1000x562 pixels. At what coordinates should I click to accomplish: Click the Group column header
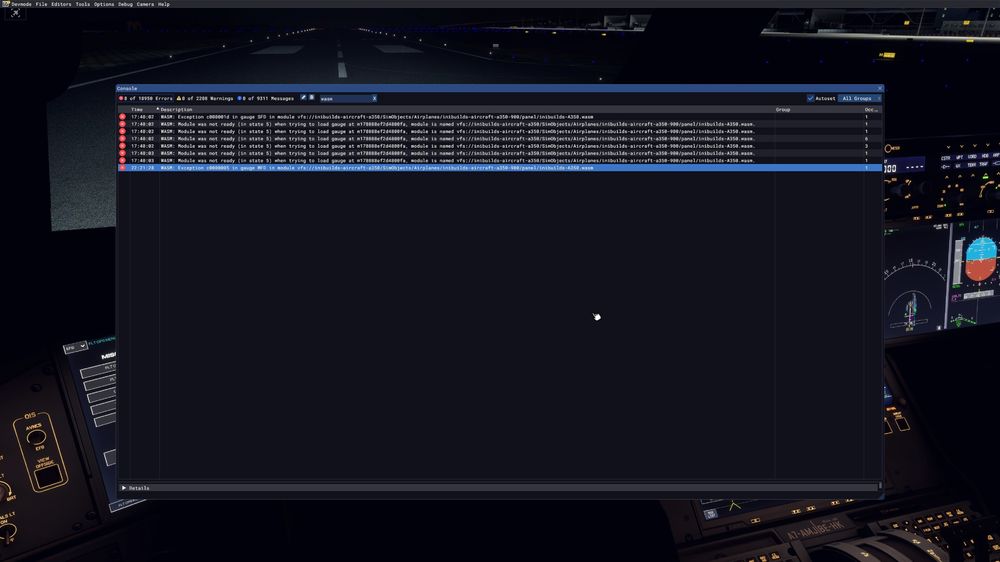point(783,109)
